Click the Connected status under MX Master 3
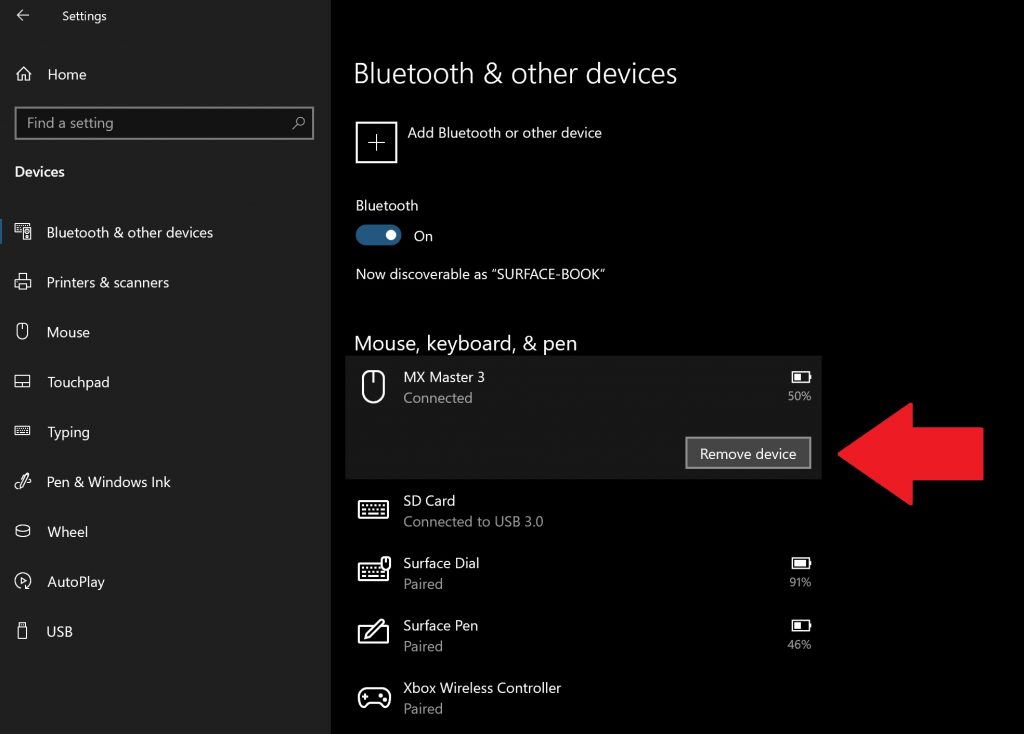The width and height of the screenshot is (1024, 734). tap(438, 398)
